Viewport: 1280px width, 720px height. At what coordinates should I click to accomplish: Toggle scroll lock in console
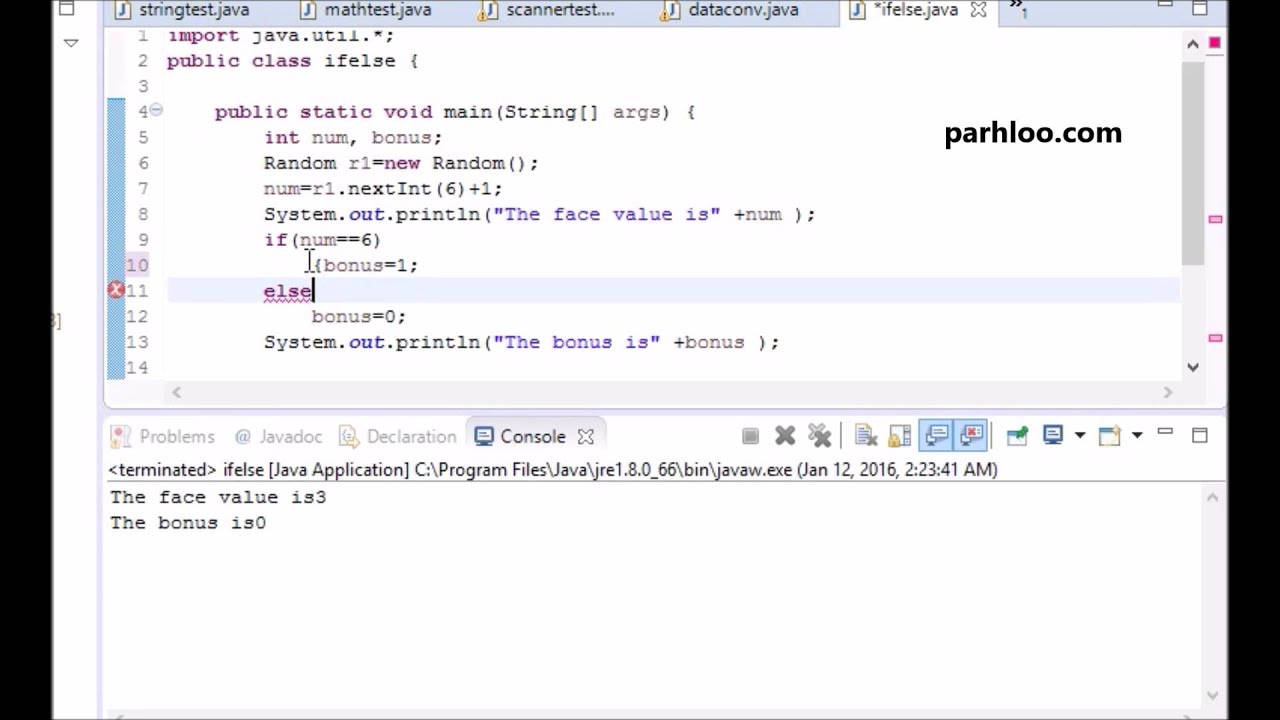[x=900, y=436]
